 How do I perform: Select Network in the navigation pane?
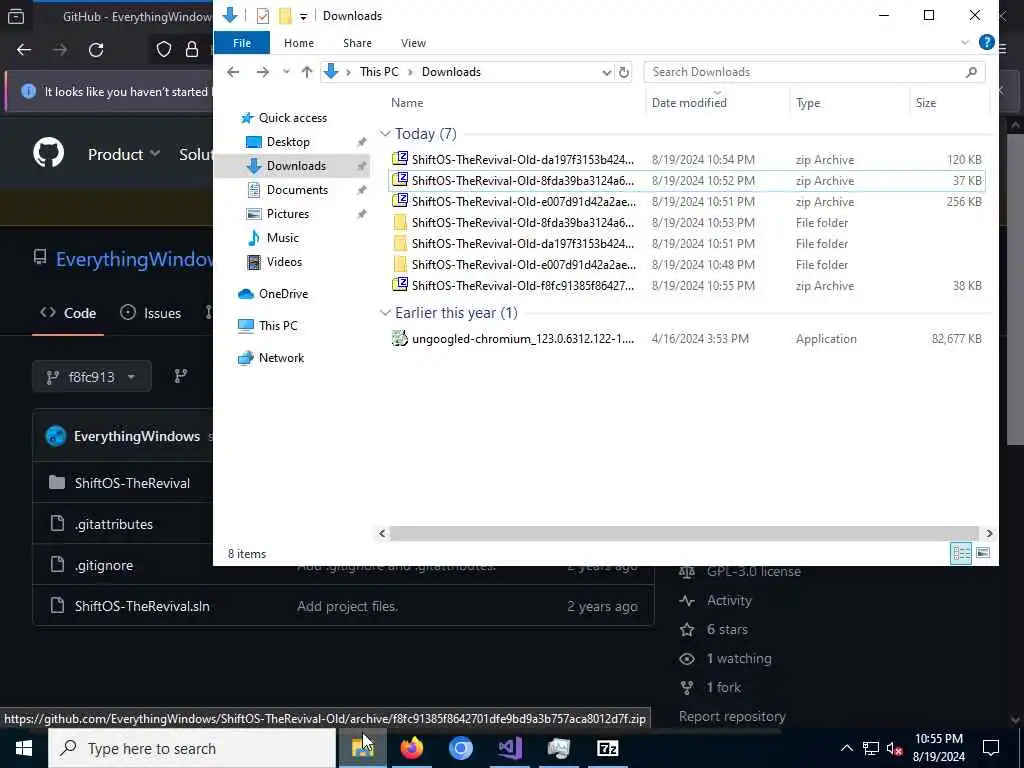[x=281, y=358]
